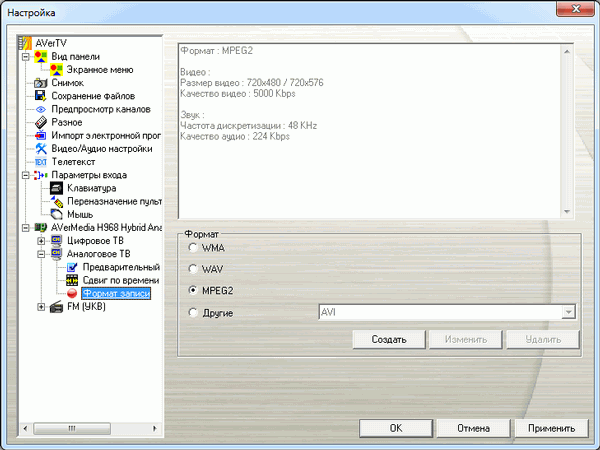The image size is (600, 450).
Task: Click tree horizontal scrollbar right arrow
Action: (155, 428)
